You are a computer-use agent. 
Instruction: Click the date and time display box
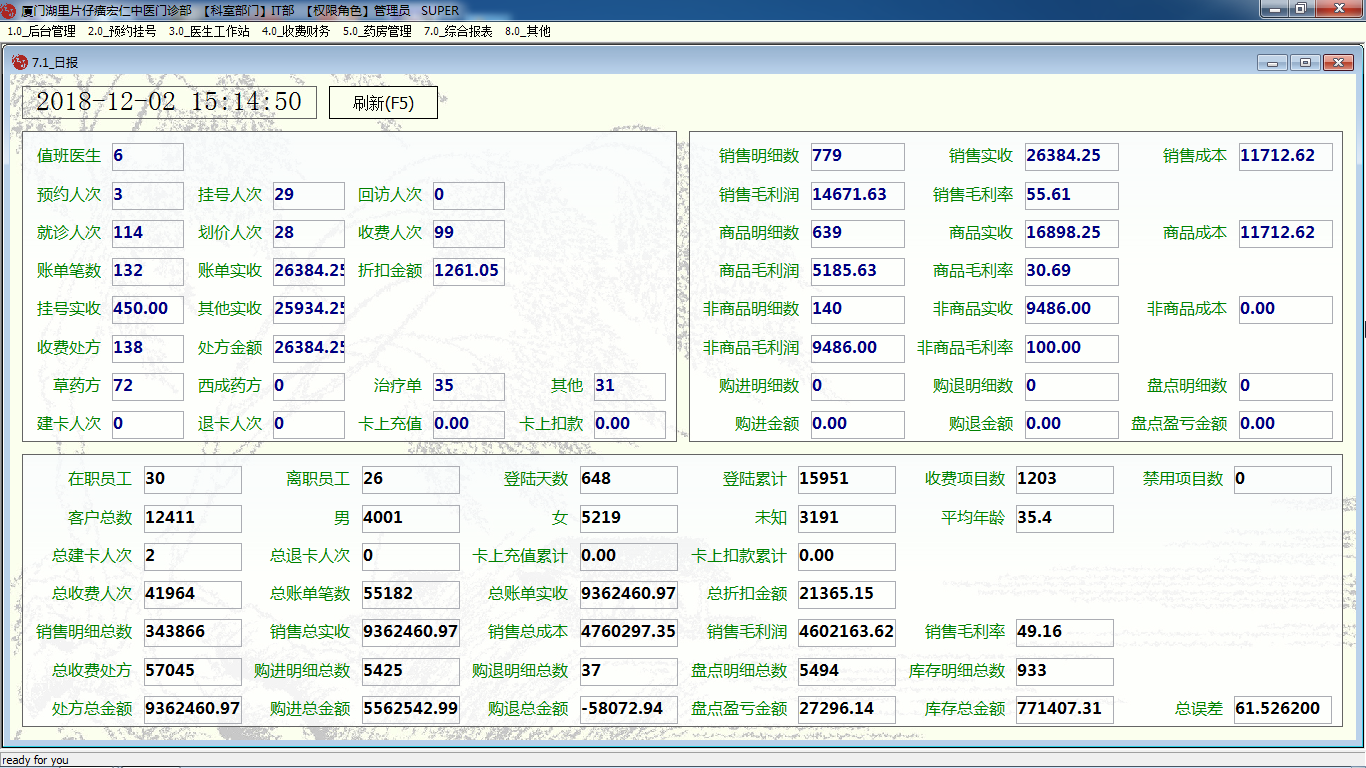click(x=169, y=102)
